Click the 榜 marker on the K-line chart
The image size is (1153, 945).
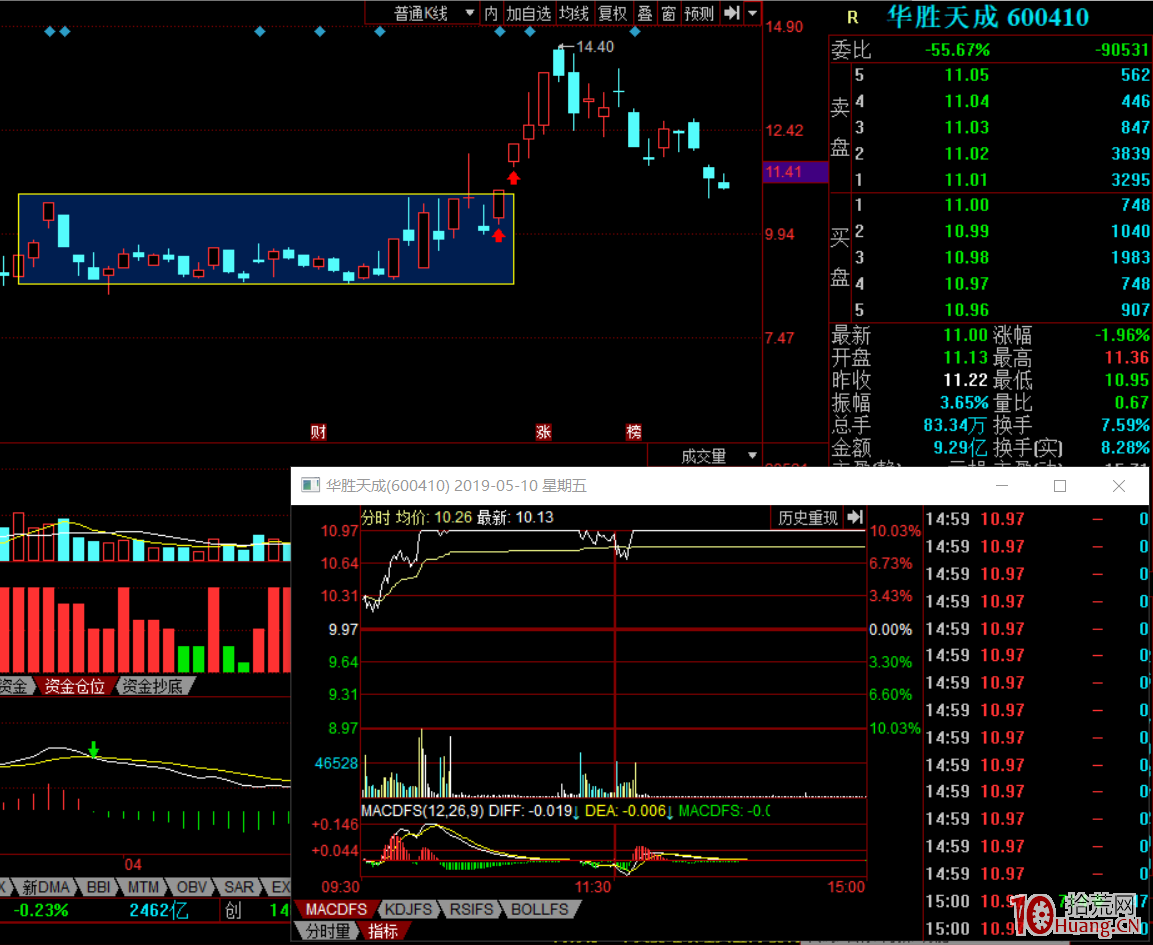[634, 432]
